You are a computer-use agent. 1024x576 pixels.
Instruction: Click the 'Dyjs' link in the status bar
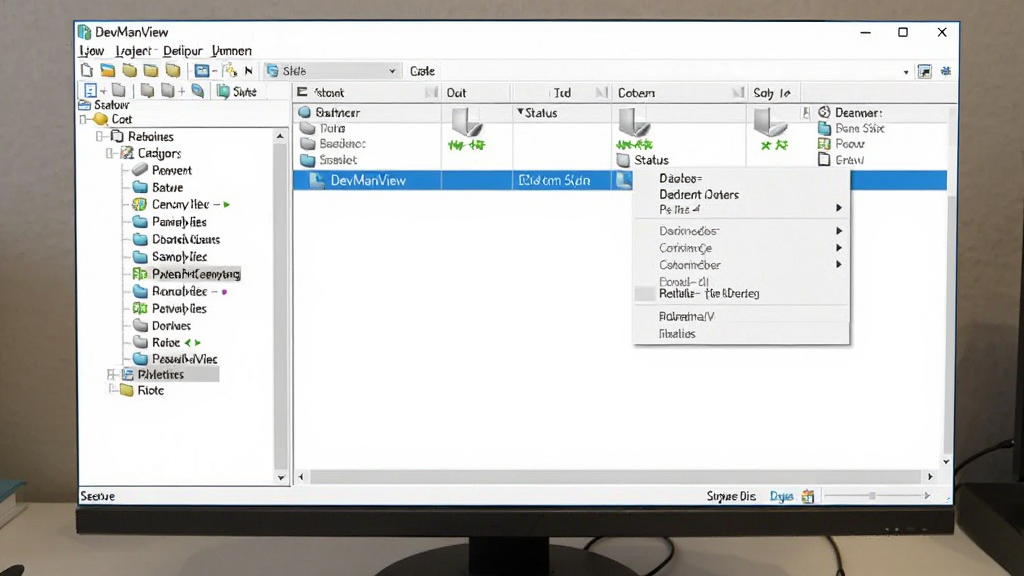(x=781, y=496)
